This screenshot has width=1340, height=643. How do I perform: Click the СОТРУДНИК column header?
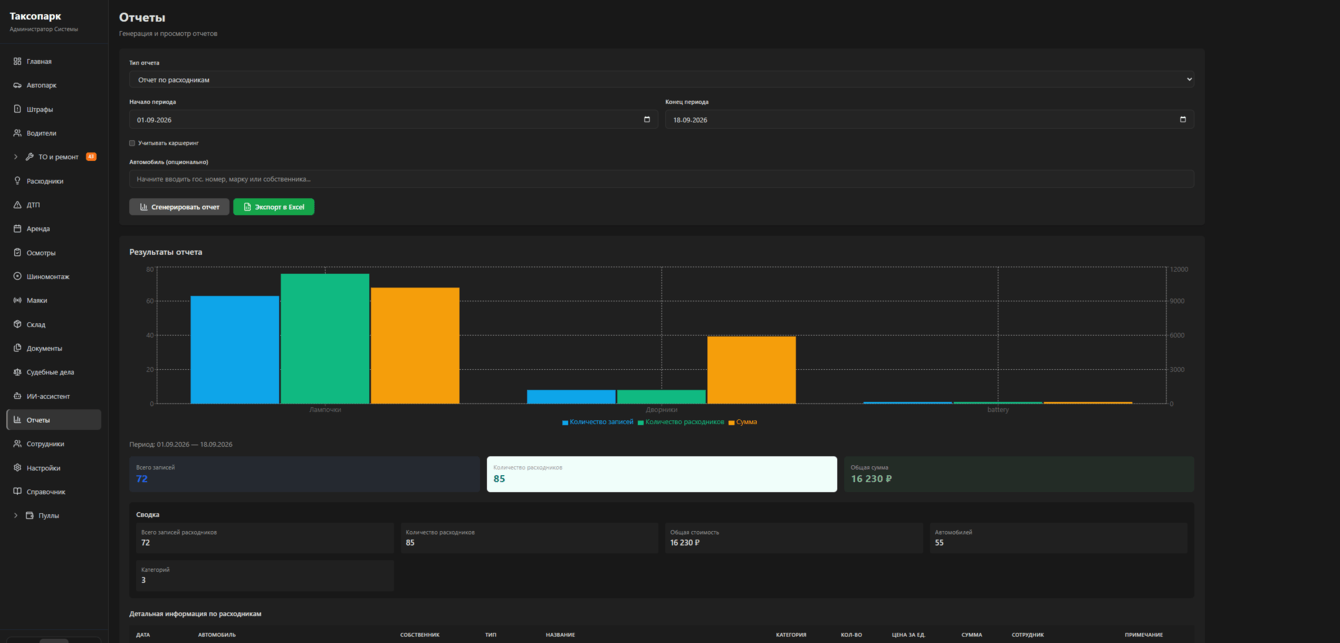coord(1028,635)
